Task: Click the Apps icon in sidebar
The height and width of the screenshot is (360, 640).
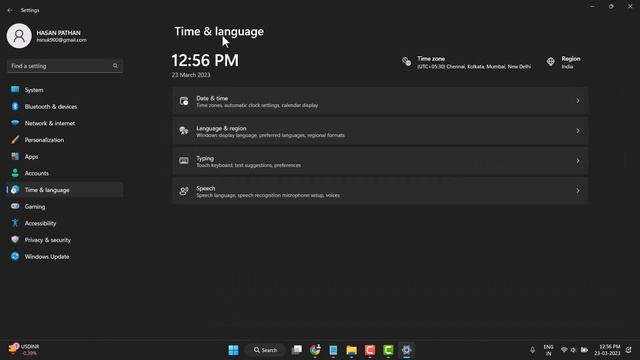Action: [x=15, y=156]
